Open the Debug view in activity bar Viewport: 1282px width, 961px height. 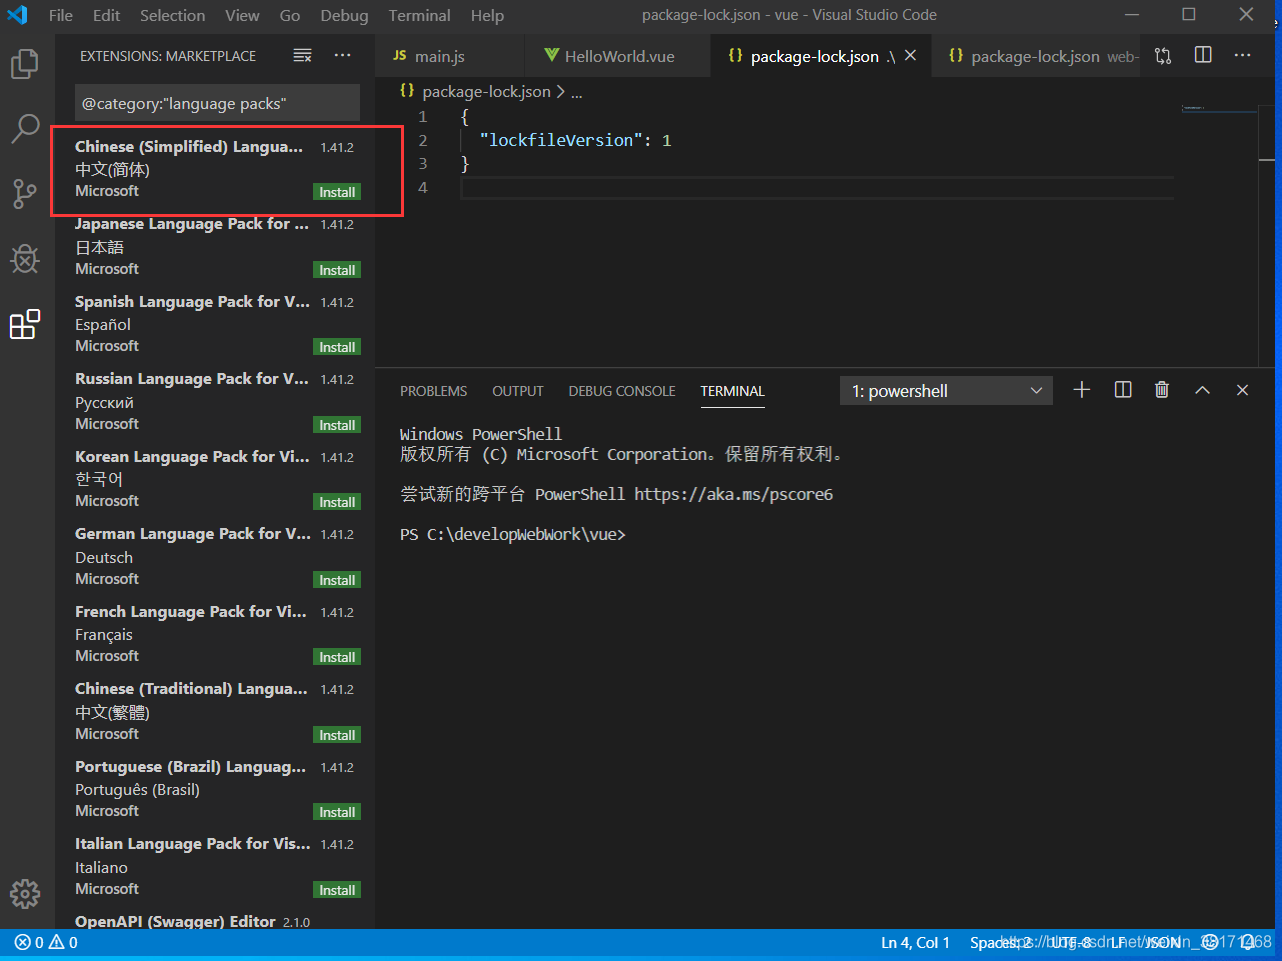(x=25, y=259)
